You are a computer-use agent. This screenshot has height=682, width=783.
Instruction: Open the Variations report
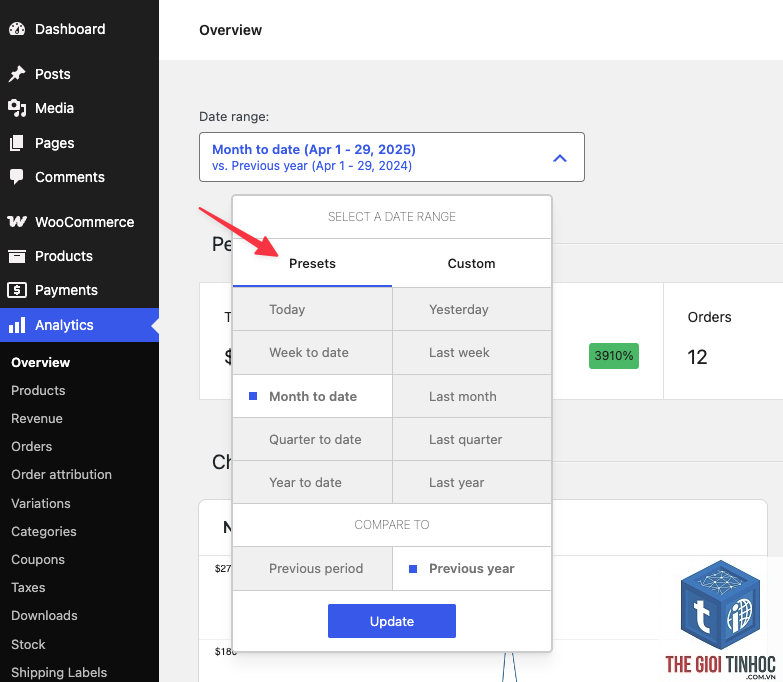[40, 503]
